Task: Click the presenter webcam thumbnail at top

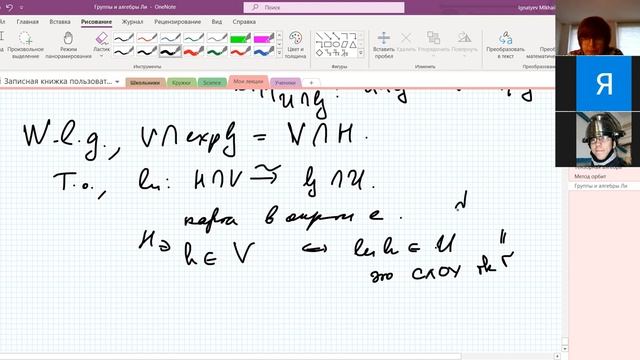Action: click(x=598, y=28)
